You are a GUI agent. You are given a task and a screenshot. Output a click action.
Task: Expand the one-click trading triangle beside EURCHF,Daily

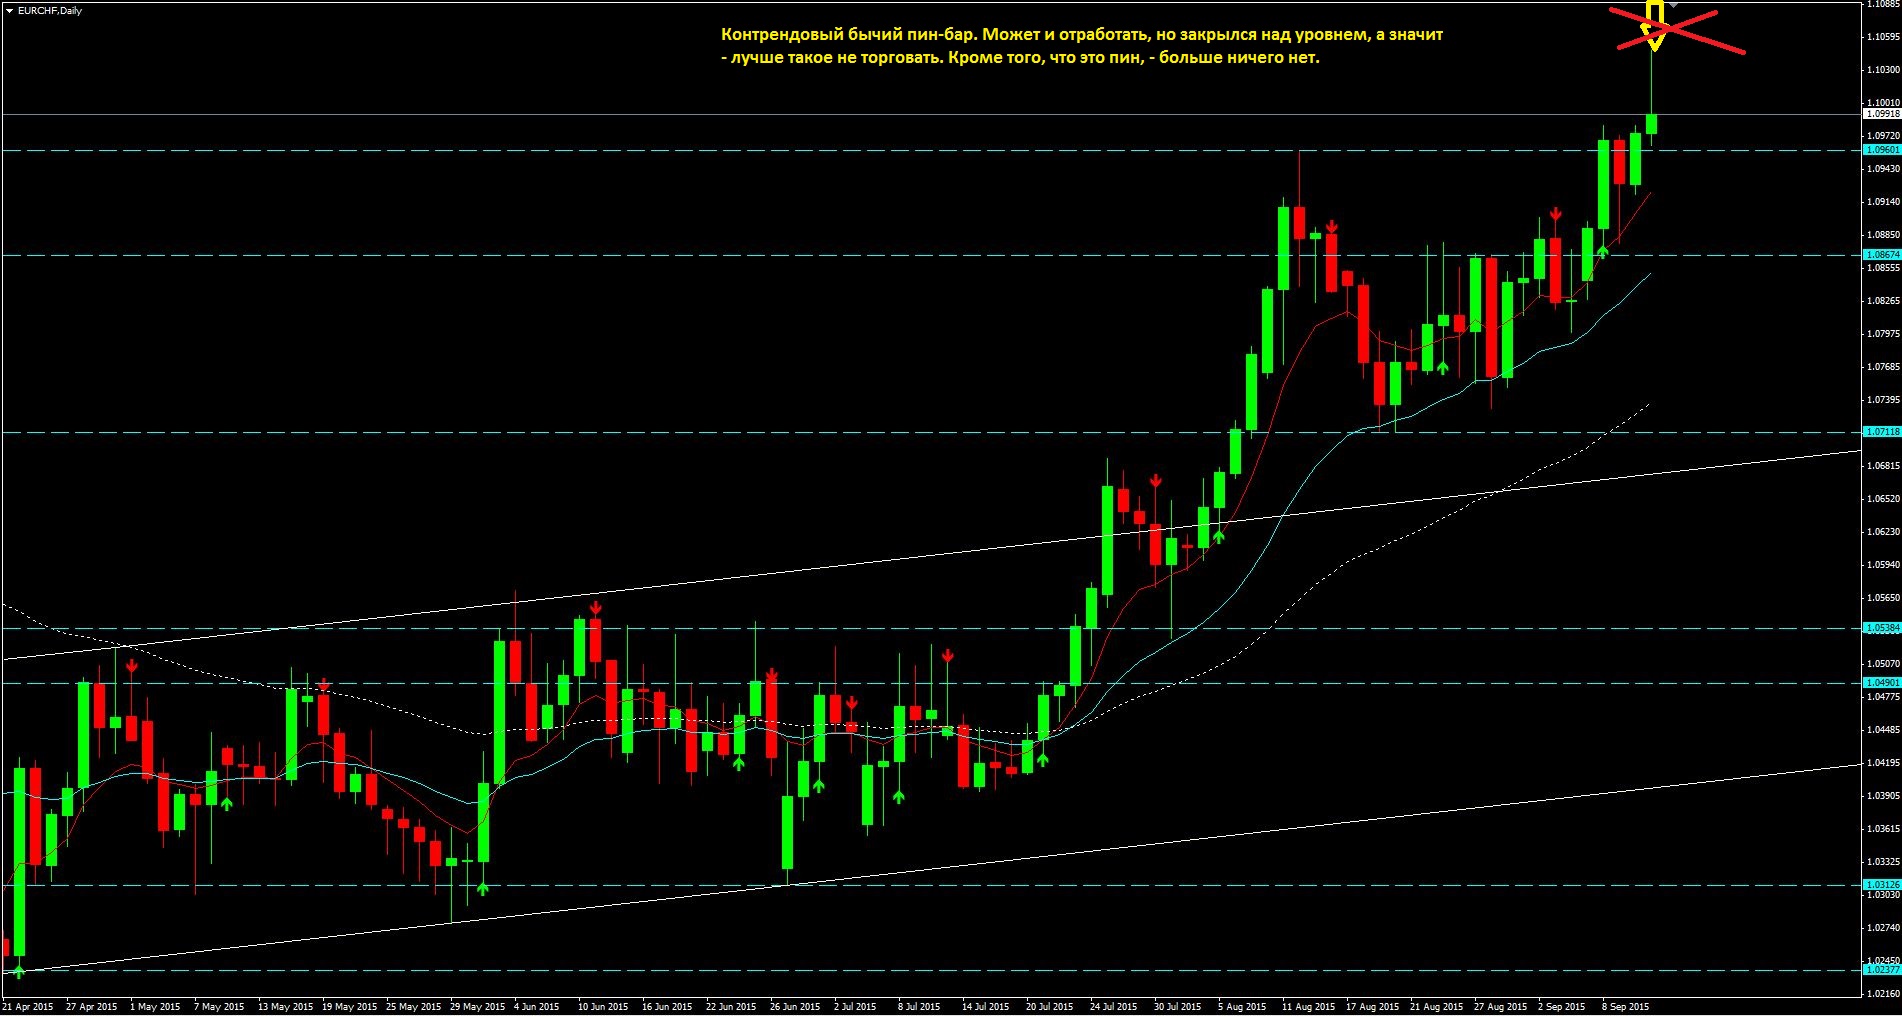coord(9,11)
